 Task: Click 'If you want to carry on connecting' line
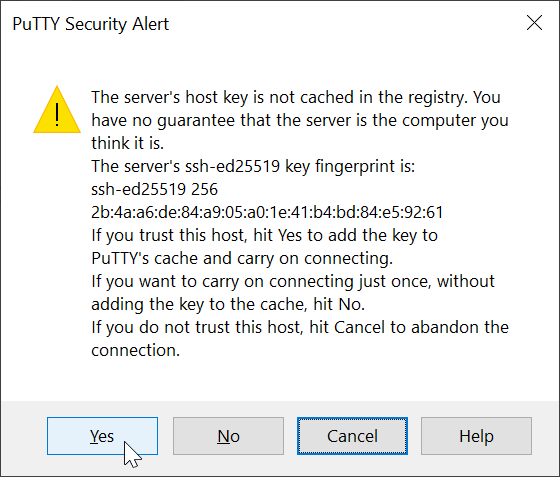click(293, 281)
